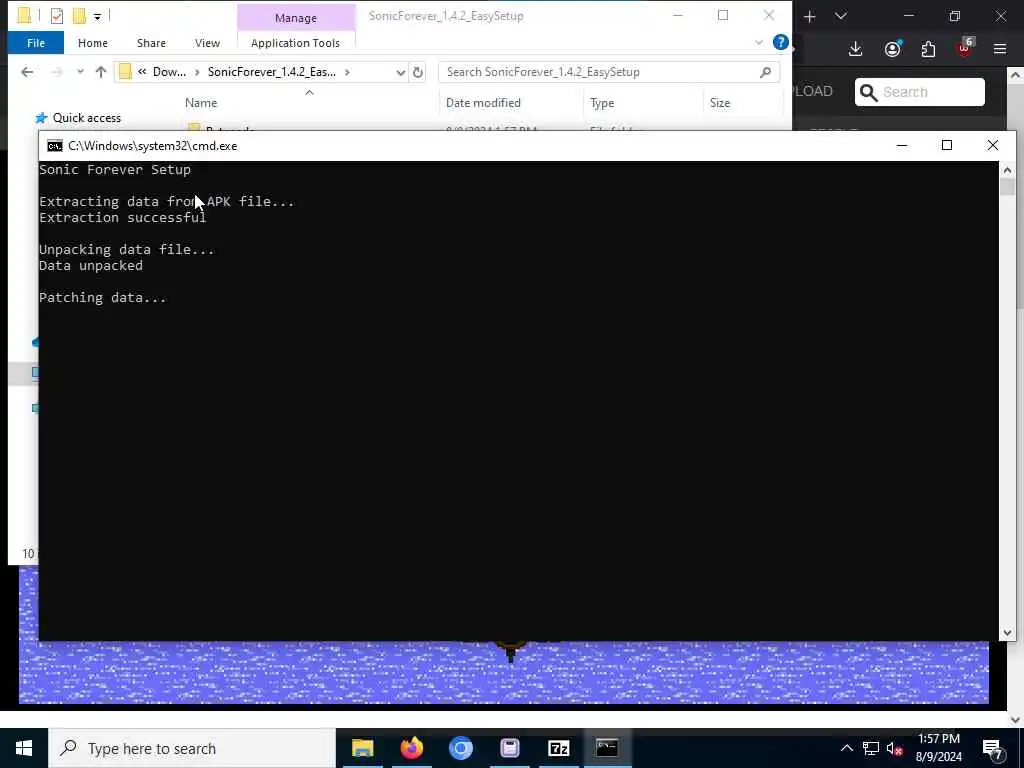This screenshot has height=768, width=1024.
Task: Click the muted volume tray icon
Action: [895, 748]
